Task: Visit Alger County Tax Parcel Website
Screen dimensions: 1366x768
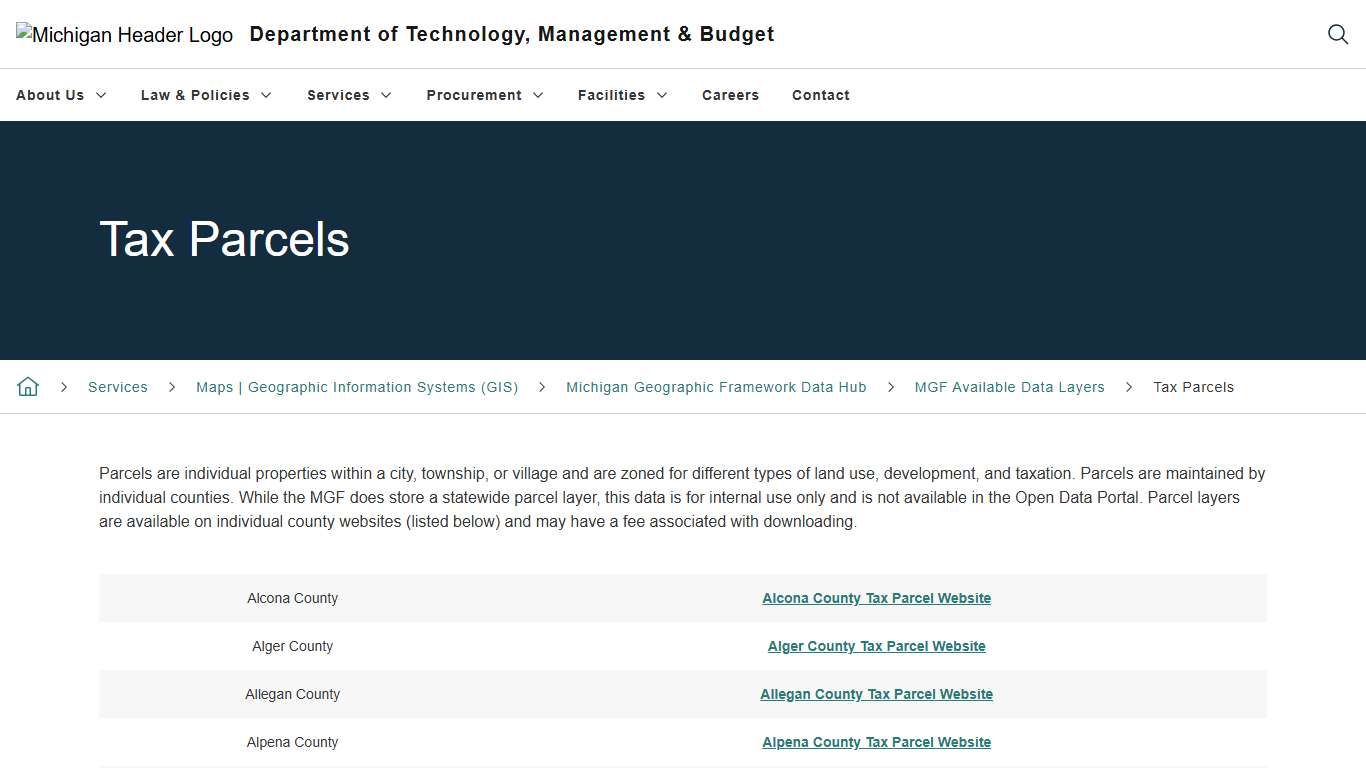Action: coord(876,646)
